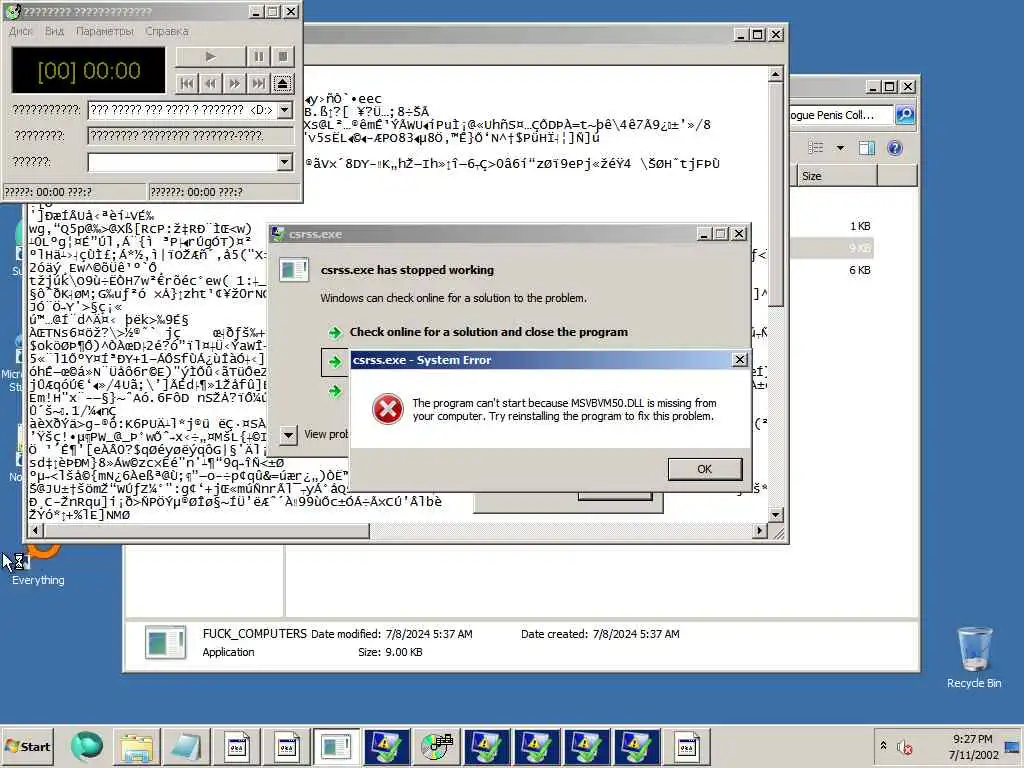Eject the disc in CD player
Viewport: 1024px width, 768px height.
click(x=282, y=83)
